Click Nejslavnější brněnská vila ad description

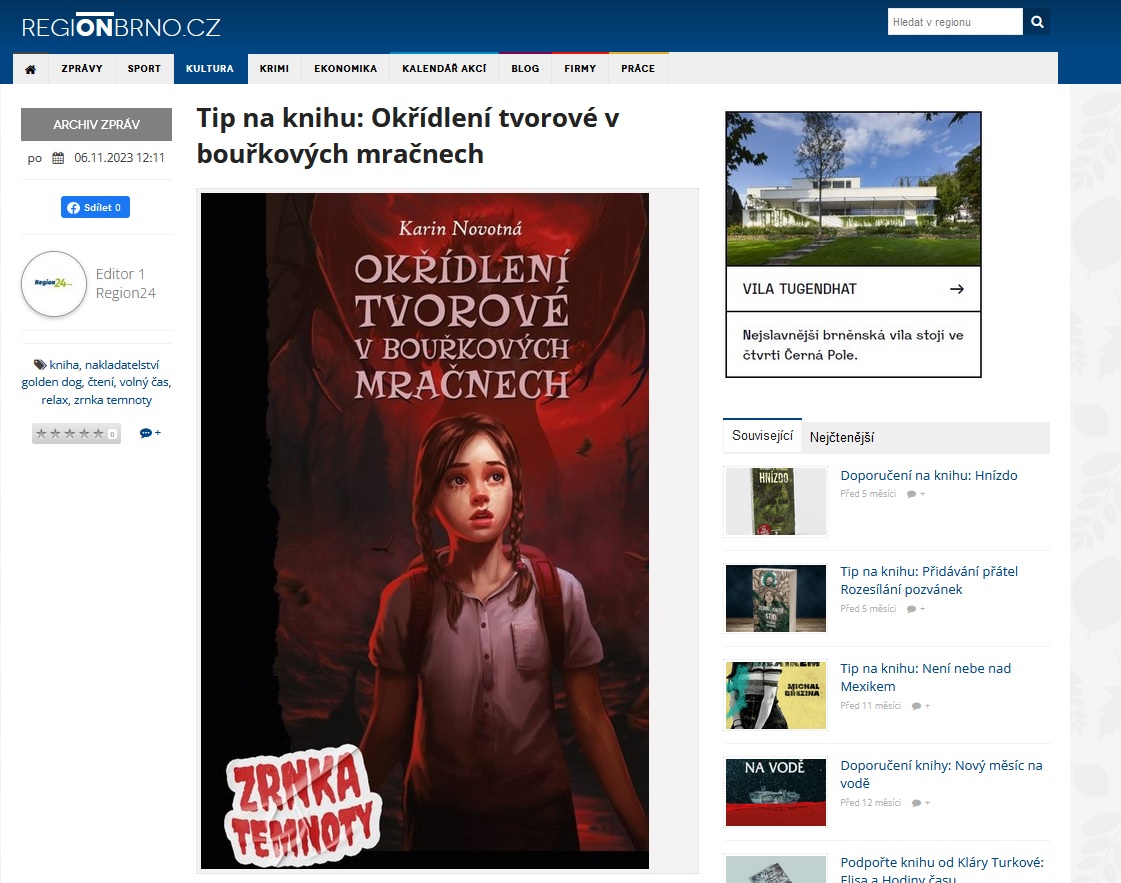coord(853,345)
